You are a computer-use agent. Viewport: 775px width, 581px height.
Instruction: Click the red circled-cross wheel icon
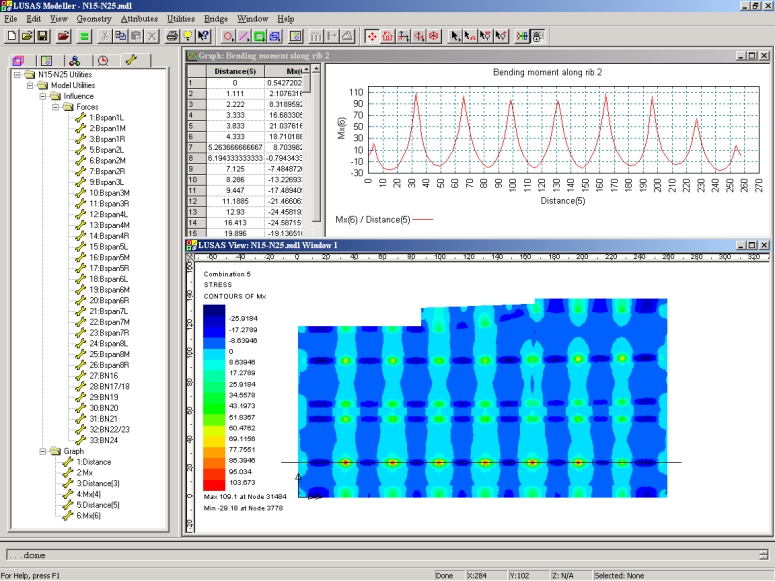434,36
